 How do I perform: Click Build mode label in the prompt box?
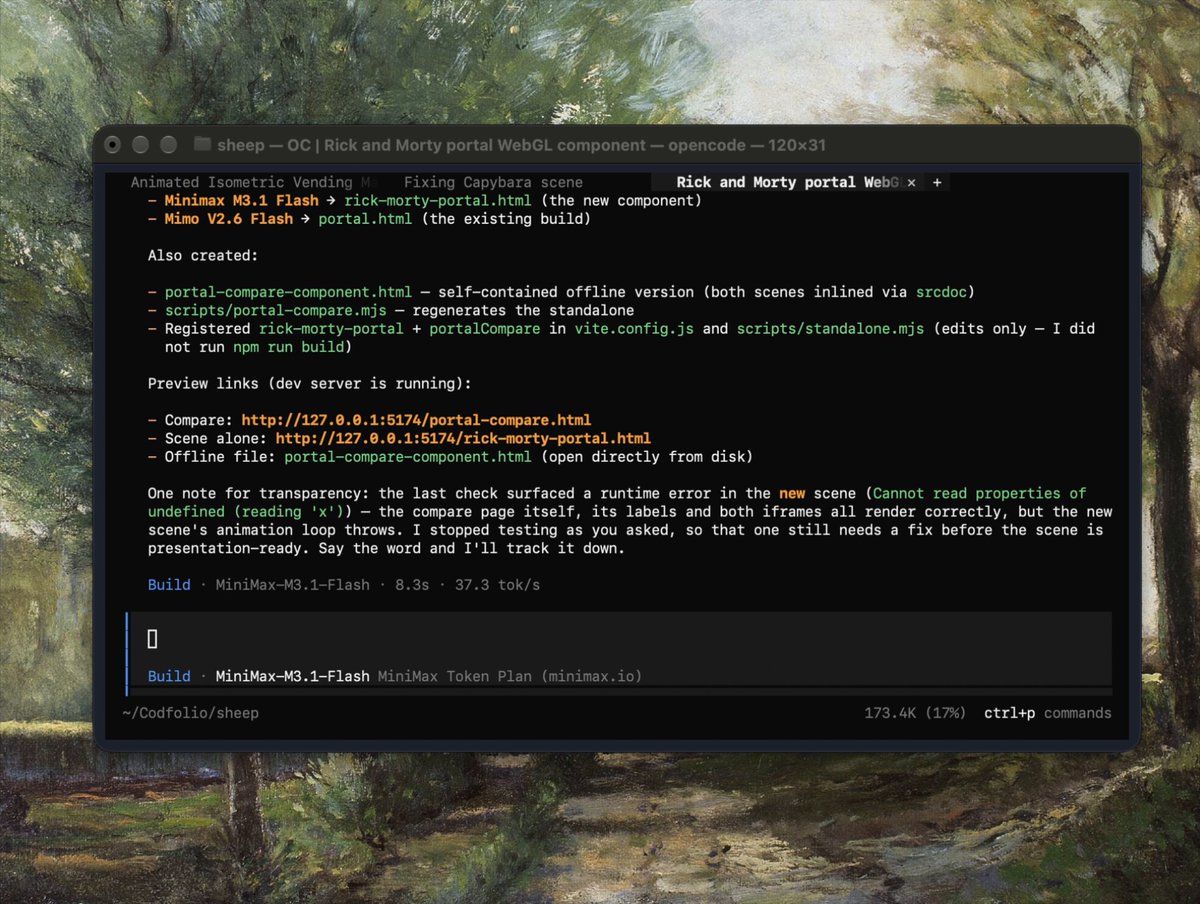[169, 676]
